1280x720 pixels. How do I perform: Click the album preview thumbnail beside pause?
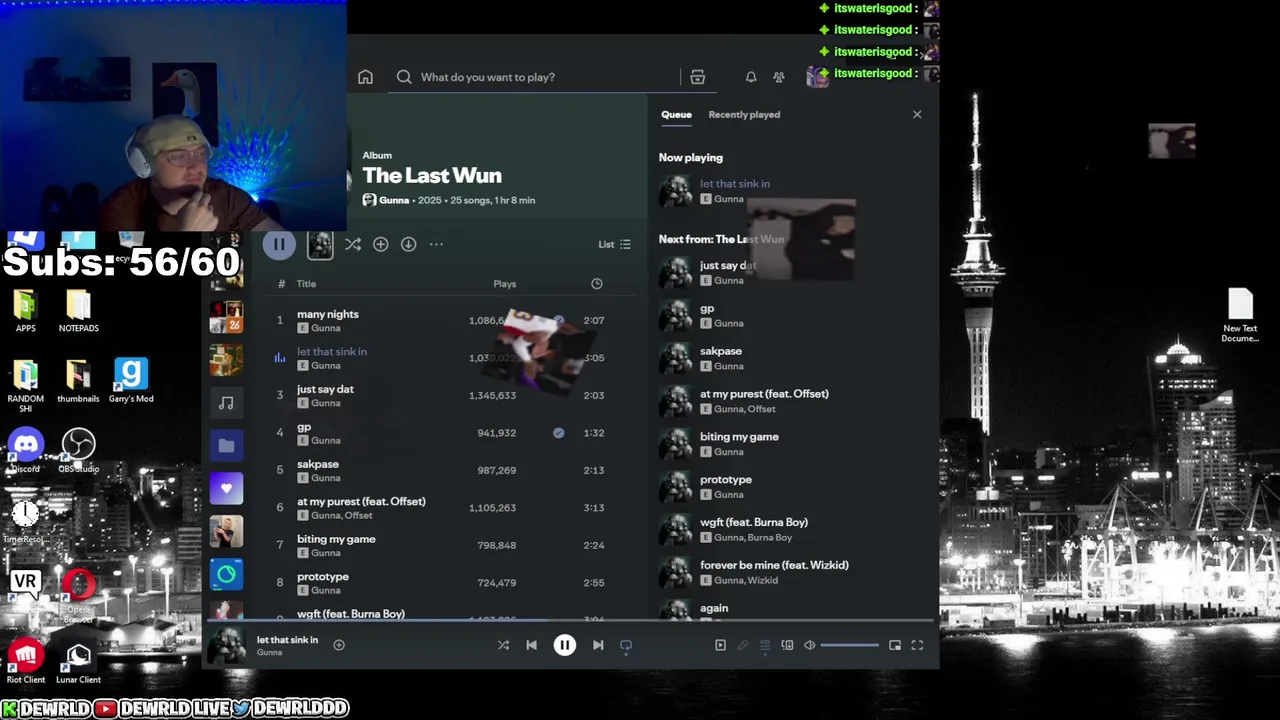click(320, 244)
